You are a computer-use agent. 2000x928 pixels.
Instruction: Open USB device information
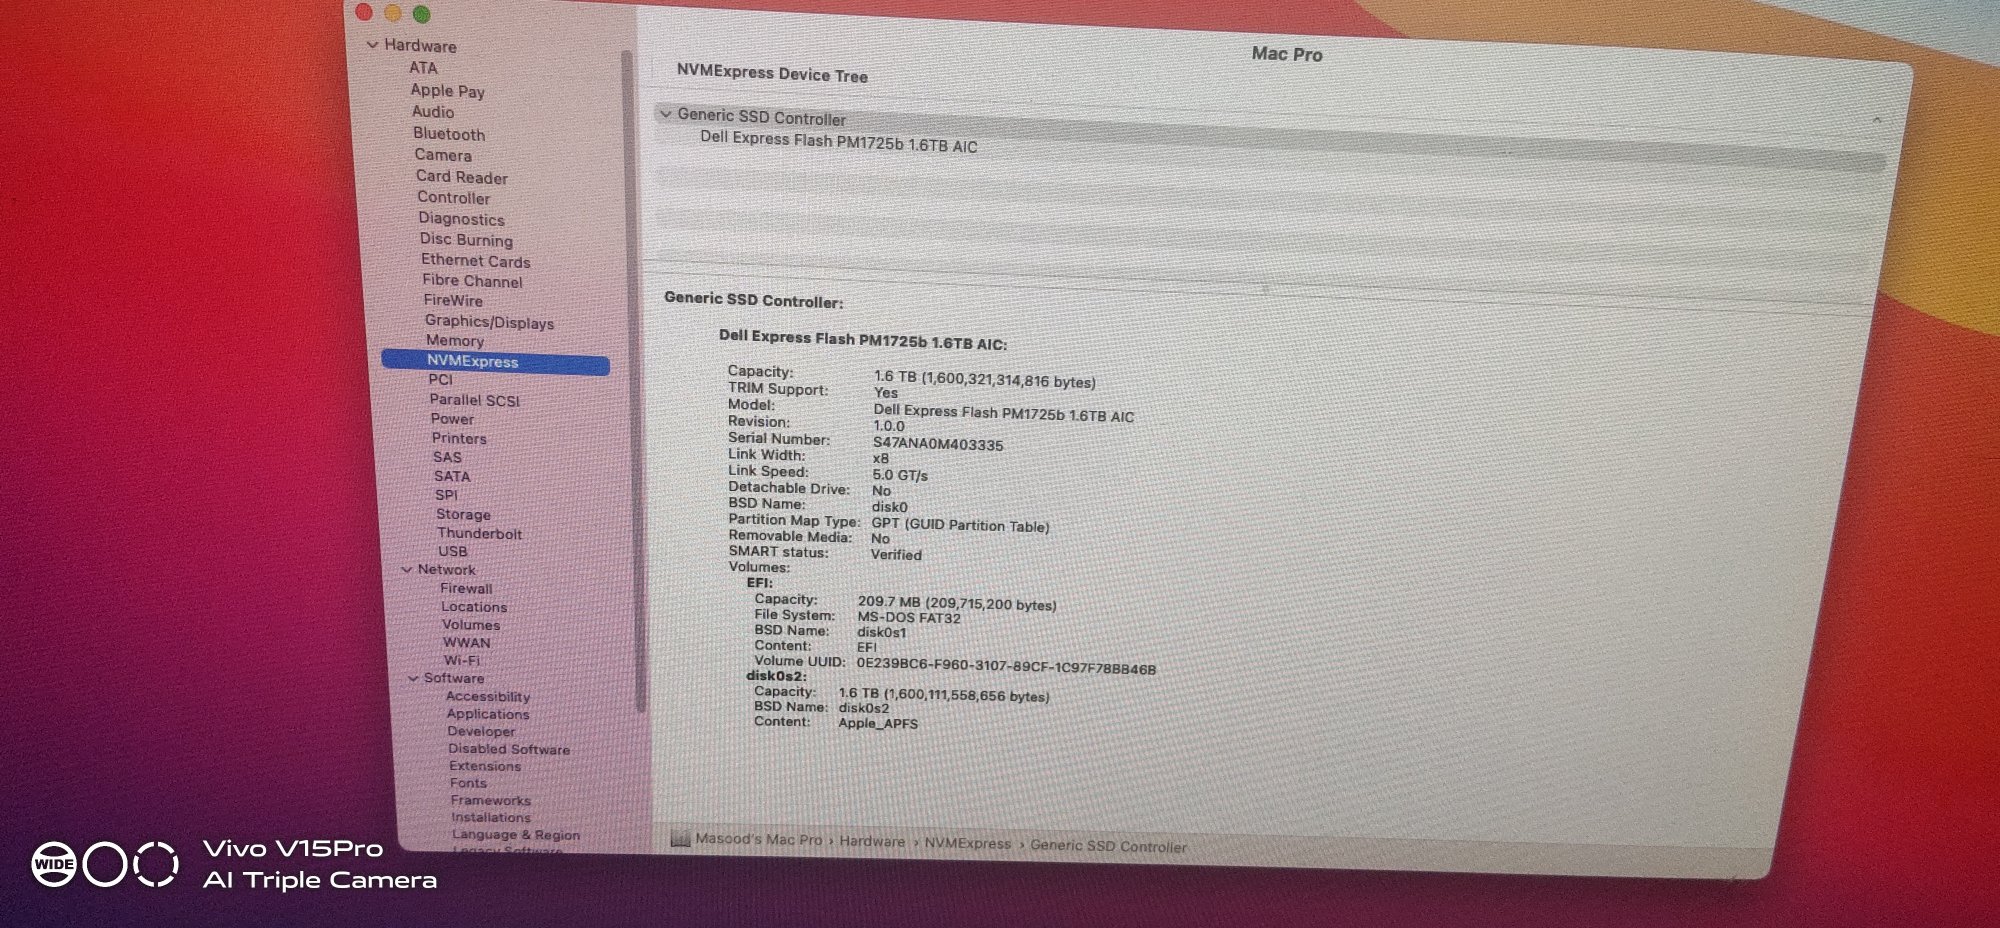(453, 551)
